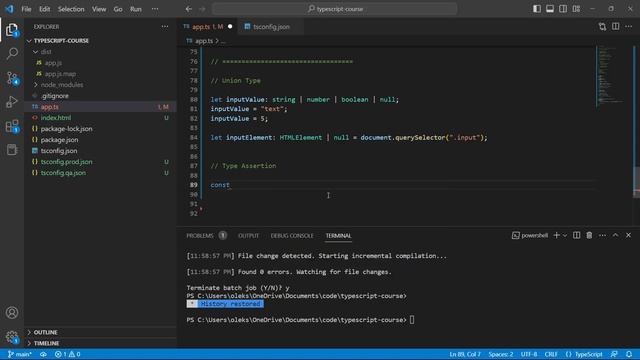This screenshot has width=640, height=360.
Task: Toggle the secondary side bar layout icon
Action: pos(563,9)
